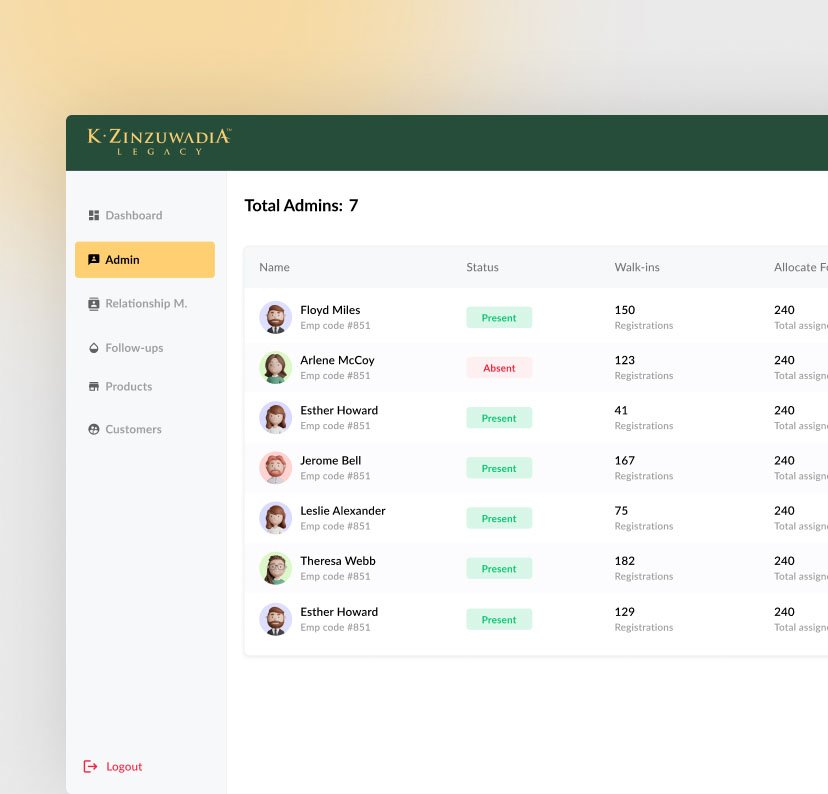Select Jerome Bell's profile avatar
The height and width of the screenshot is (794, 828).
(x=275, y=468)
